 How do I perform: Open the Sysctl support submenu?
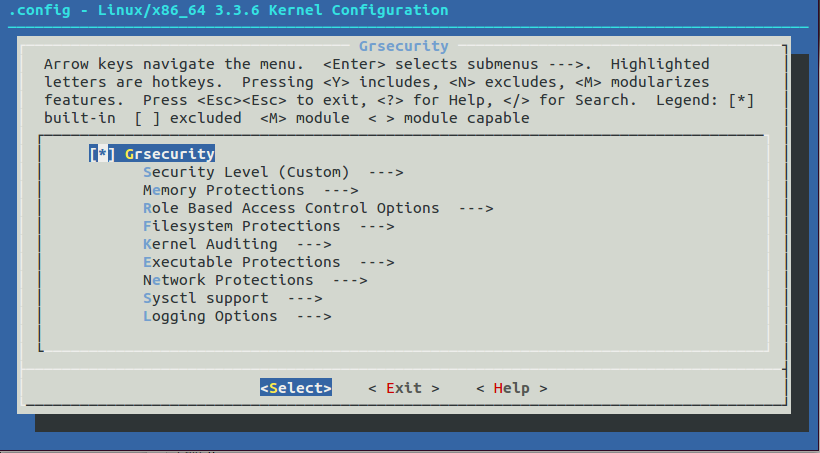coord(206,298)
